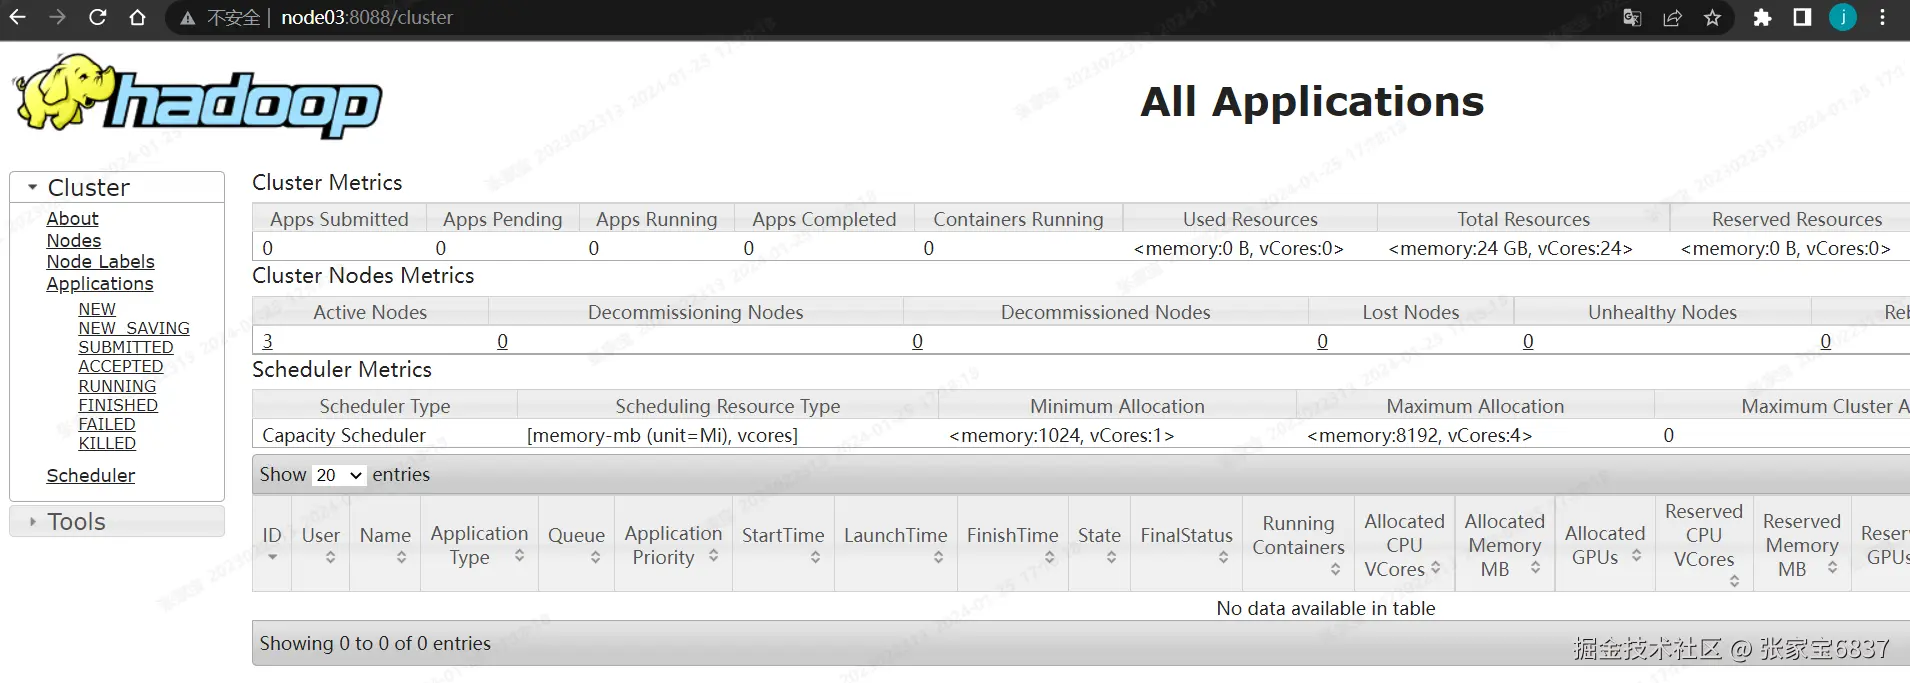Screen dimensions: 1910x683
Task: Open the translate page icon
Action: point(1632,18)
